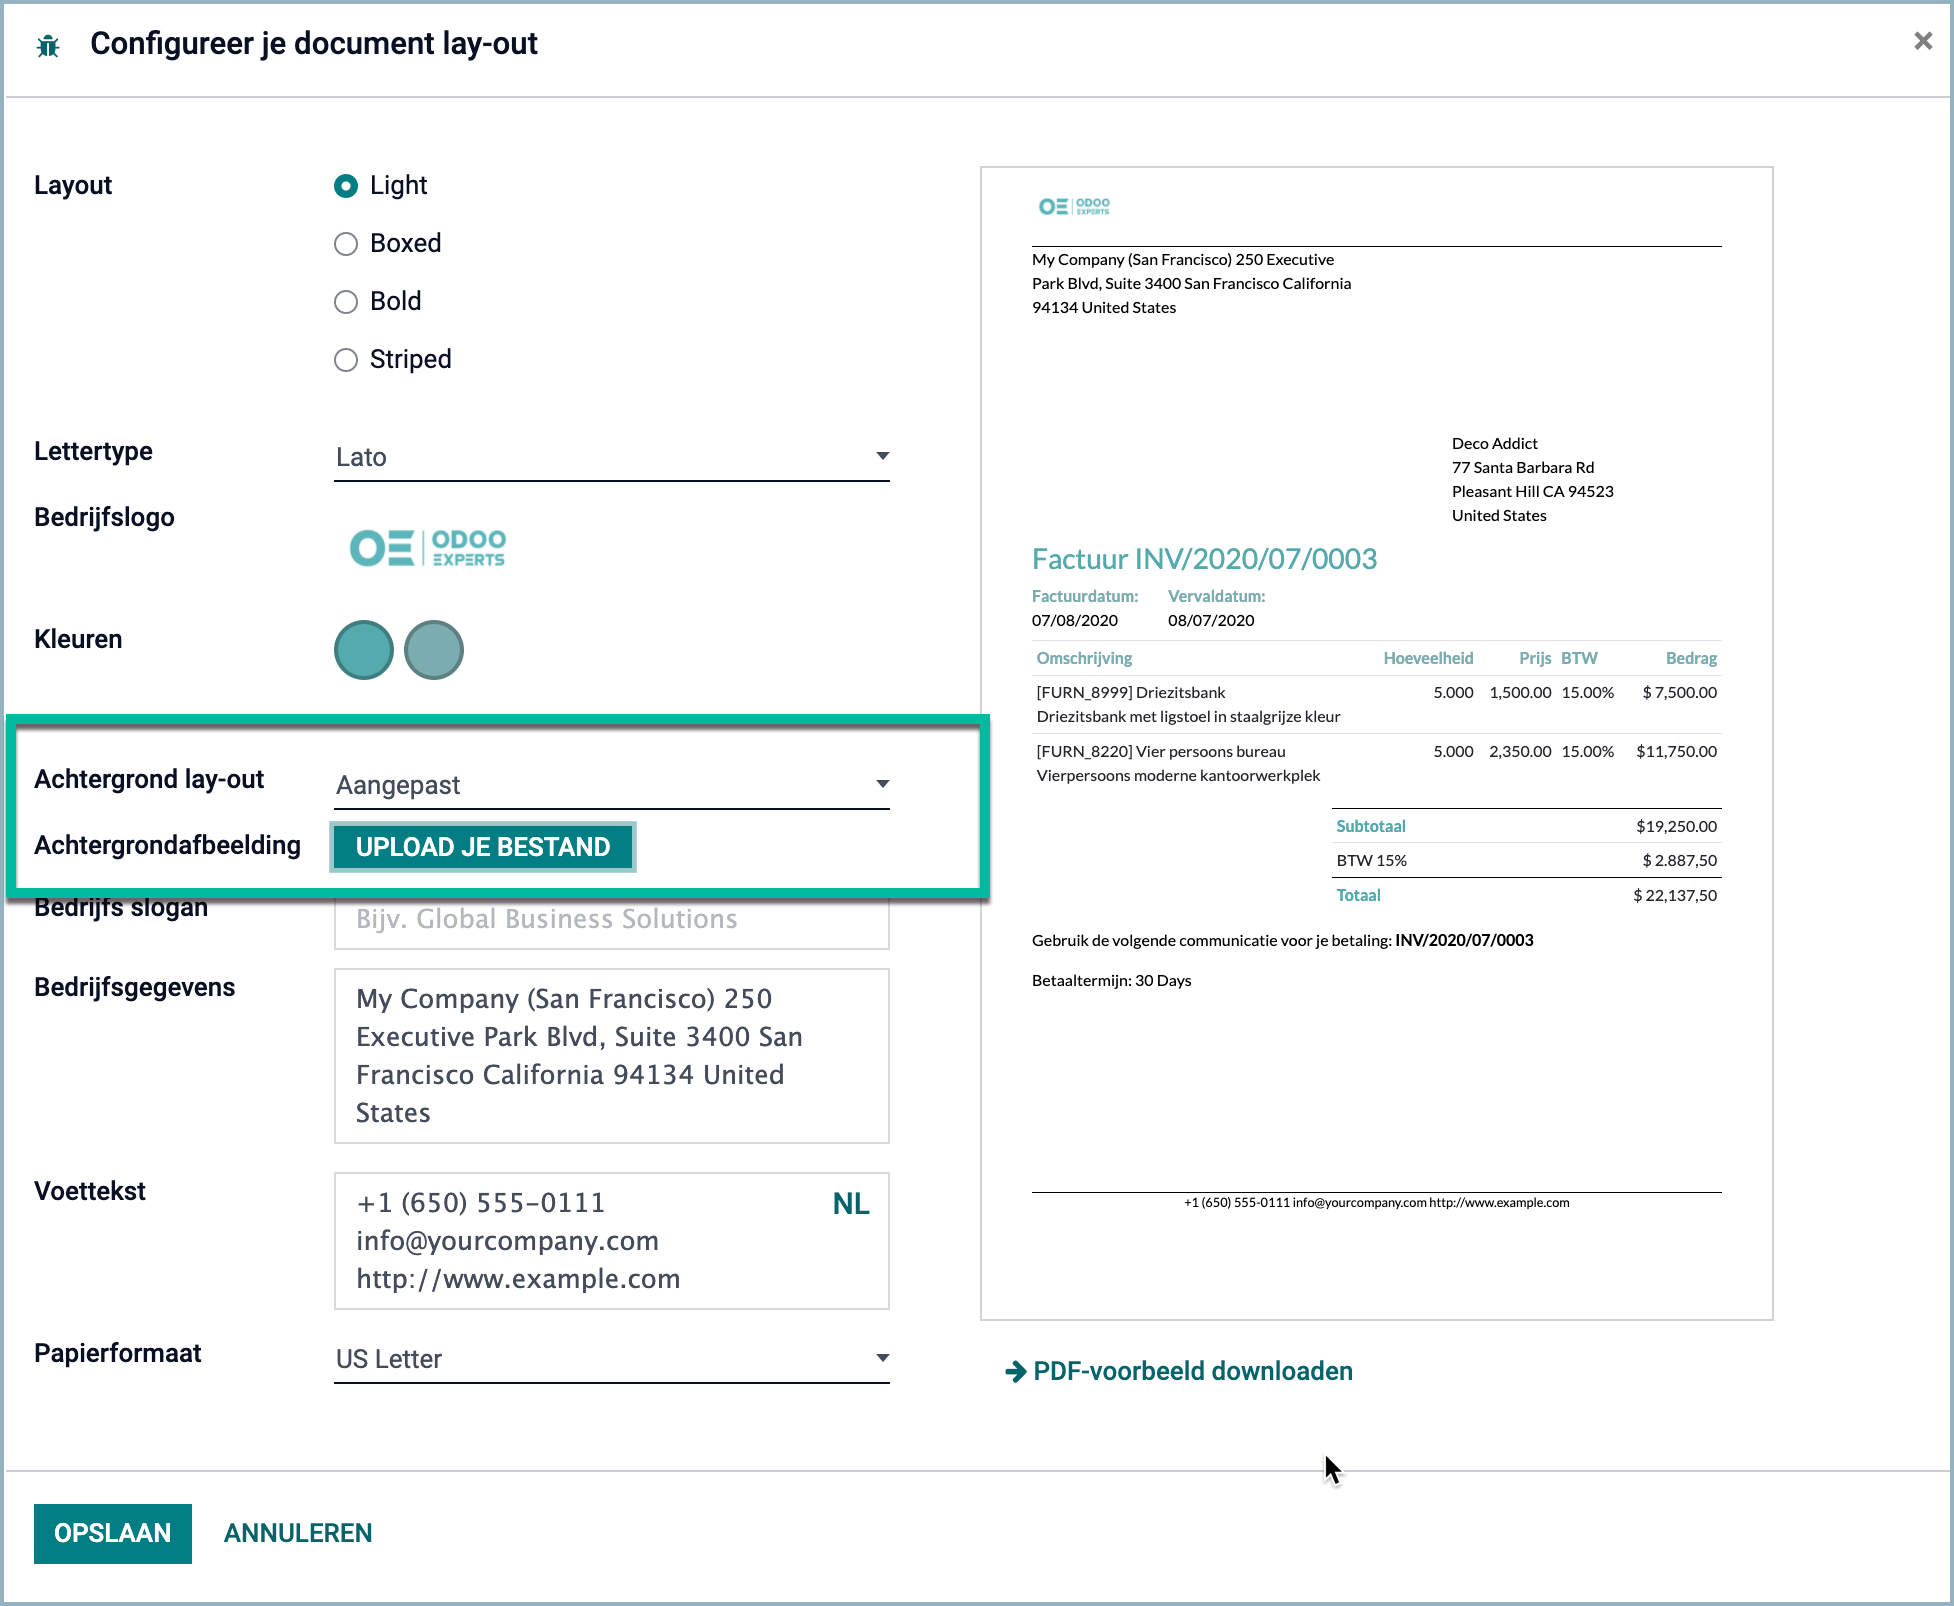This screenshot has width=1954, height=1606.
Task: Select the Light layout option
Action: pyautogui.click(x=346, y=186)
